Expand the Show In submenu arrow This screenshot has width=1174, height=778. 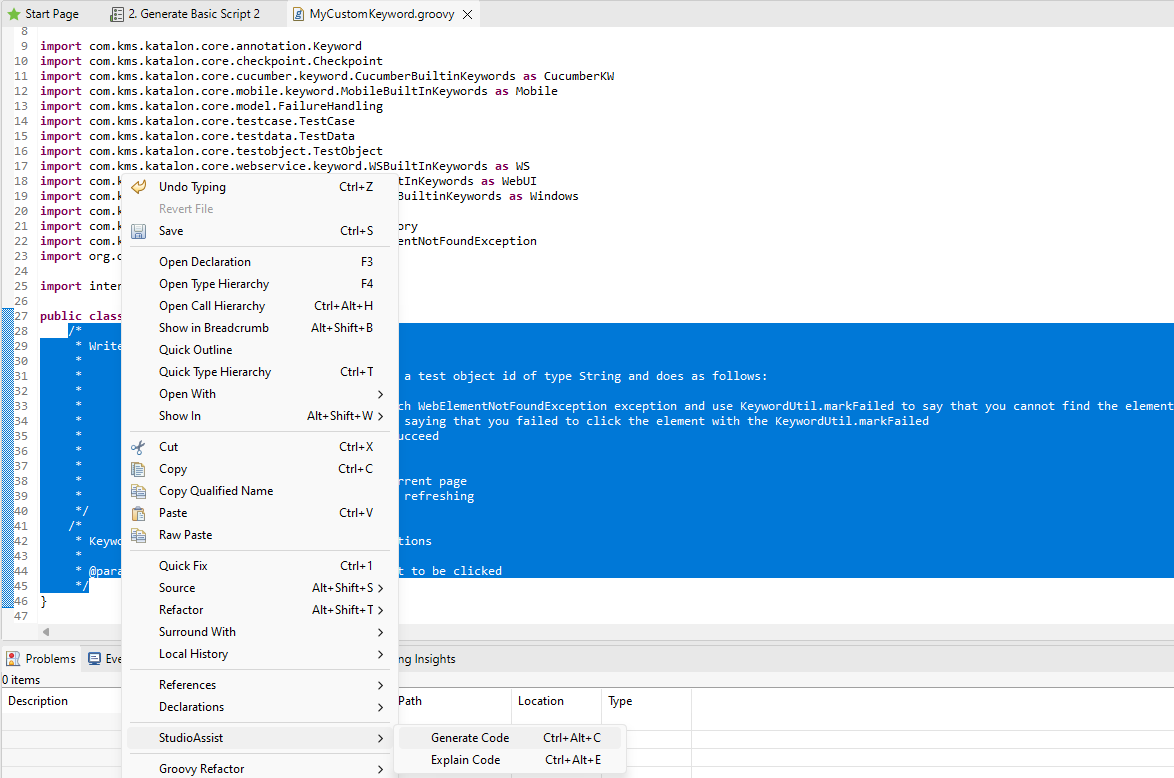[x=380, y=416]
